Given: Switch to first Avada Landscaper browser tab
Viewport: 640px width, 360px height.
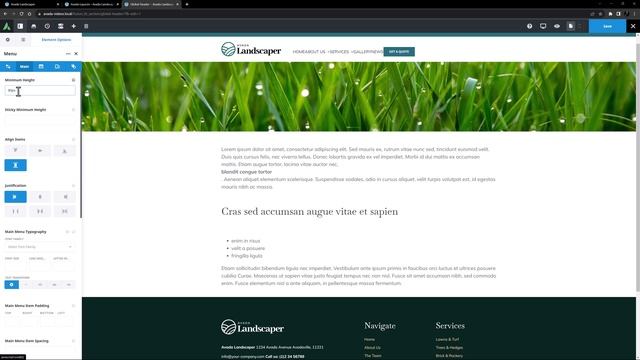Looking at the screenshot, I should [x=31, y=4].
